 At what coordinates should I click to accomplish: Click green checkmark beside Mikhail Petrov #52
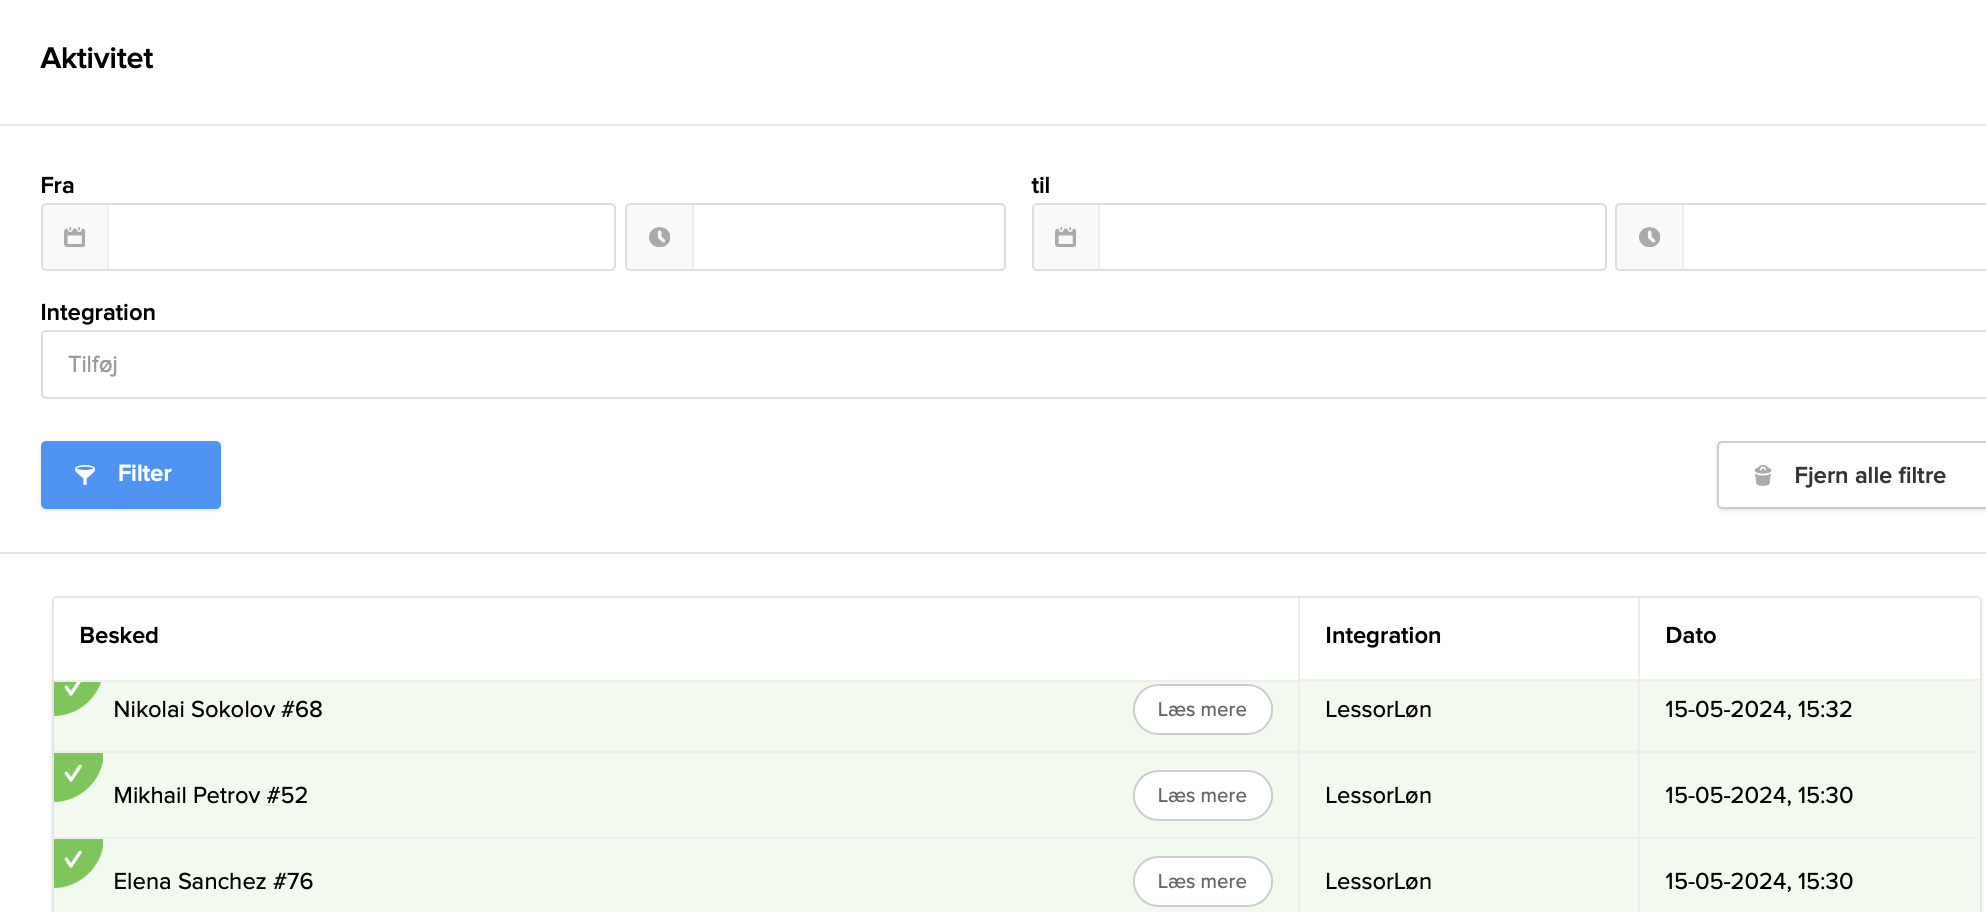(73, 773)
